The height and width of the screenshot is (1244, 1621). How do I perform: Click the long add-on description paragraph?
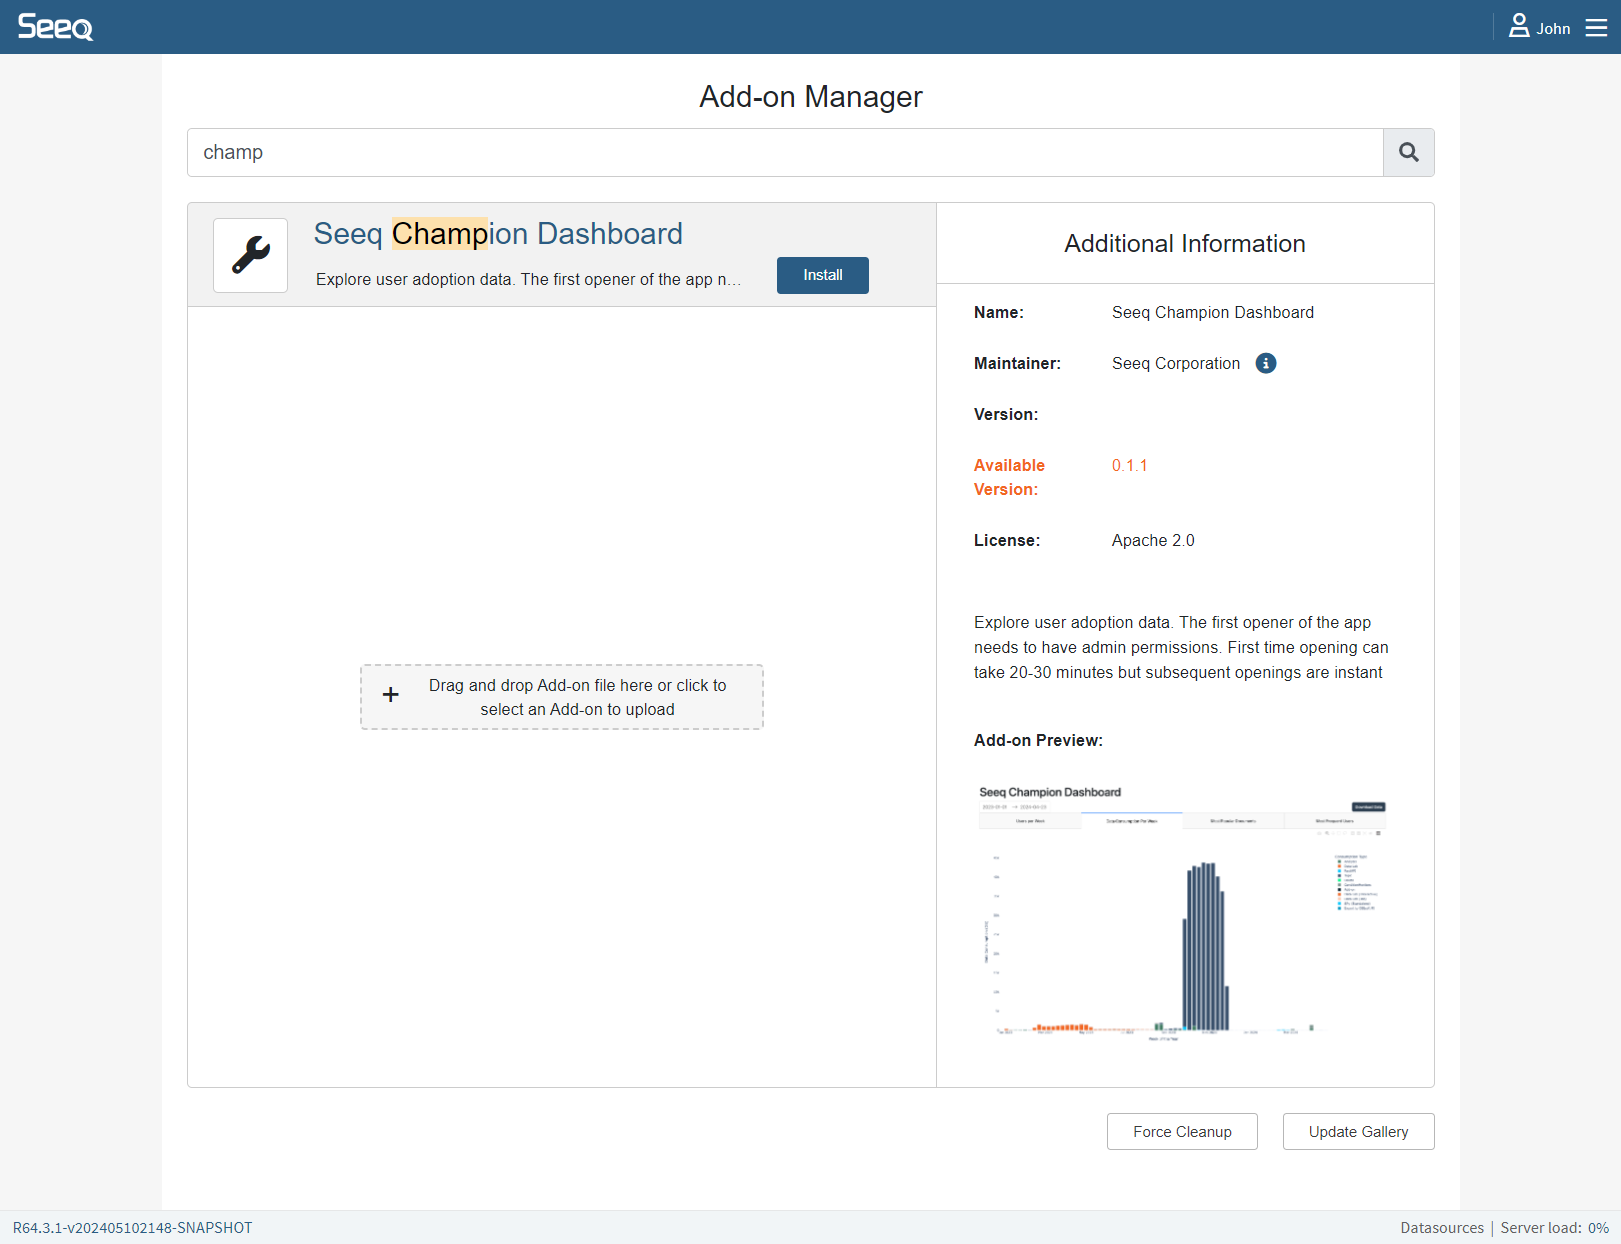click(1182, 647)
